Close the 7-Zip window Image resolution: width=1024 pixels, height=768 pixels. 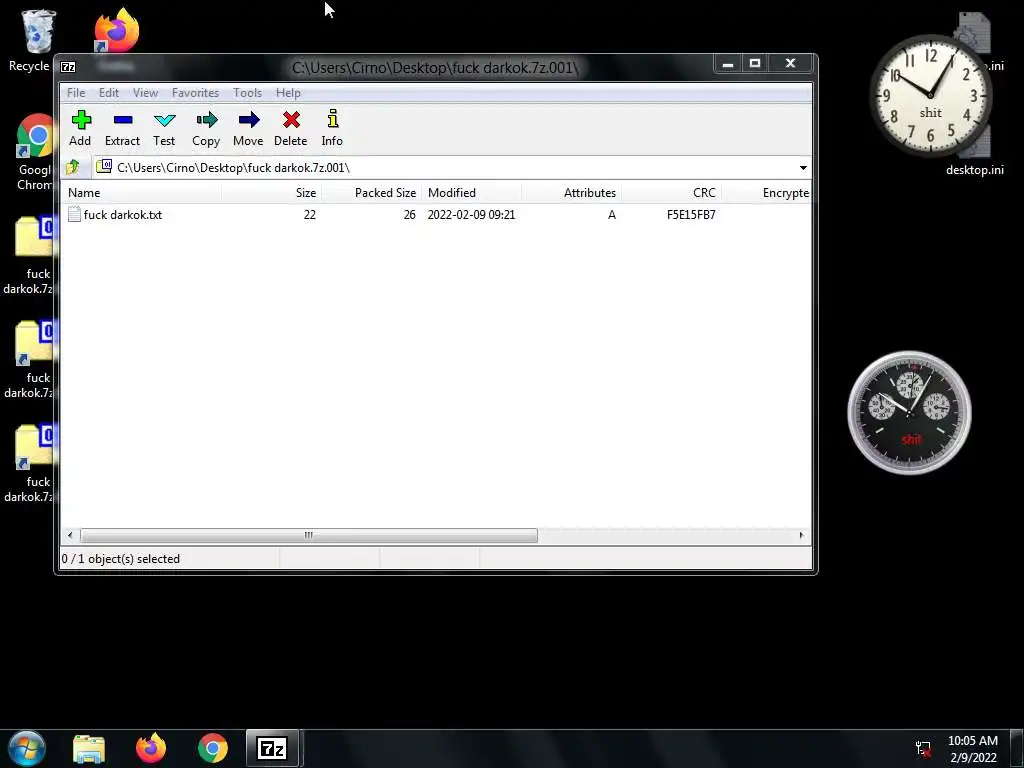pos(790,64)
